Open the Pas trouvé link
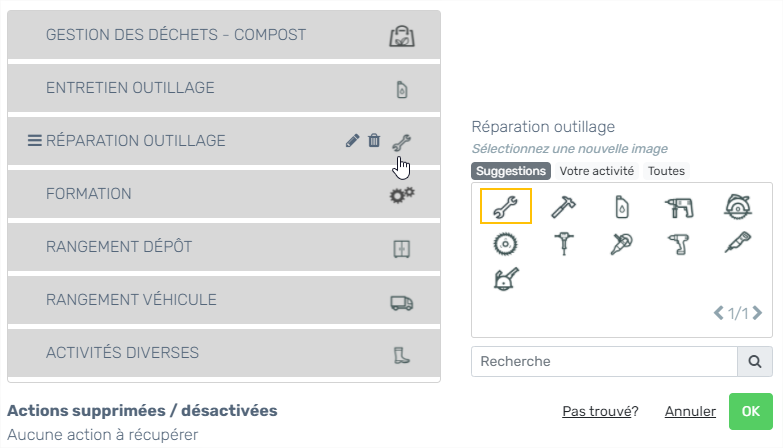The image size is (783, 448). click(x=600, y=412)
